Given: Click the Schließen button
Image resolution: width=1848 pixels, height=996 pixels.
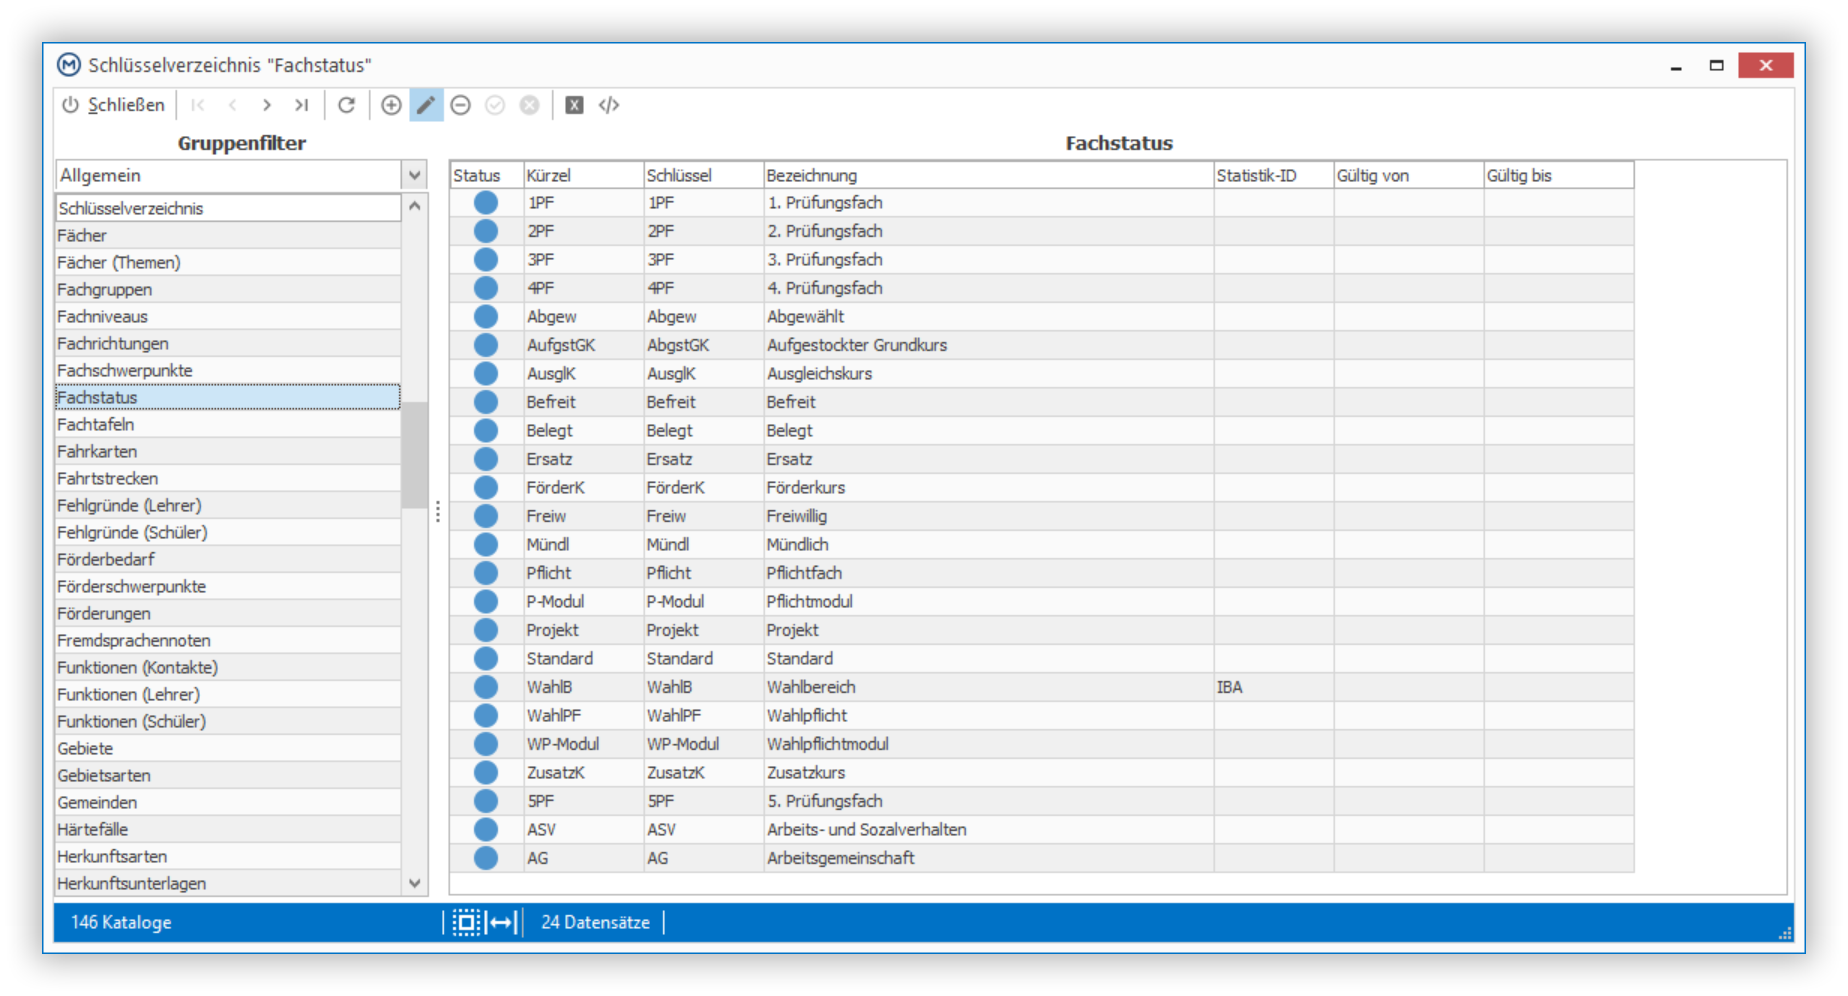Looking at the screenshot, I should 113,105.
